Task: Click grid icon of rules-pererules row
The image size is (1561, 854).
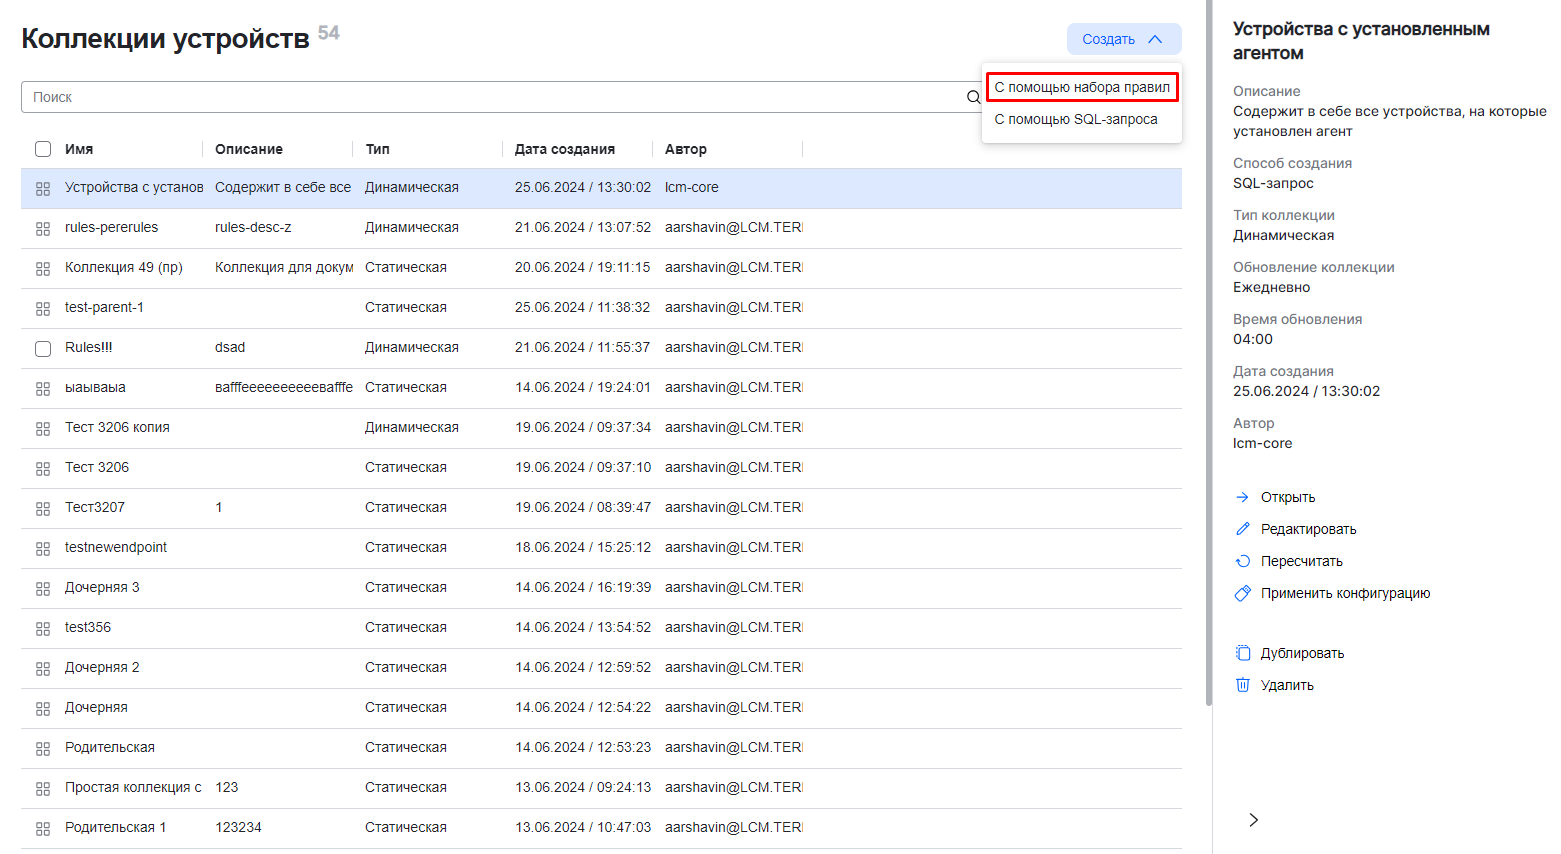Action: tap(43, 228)
